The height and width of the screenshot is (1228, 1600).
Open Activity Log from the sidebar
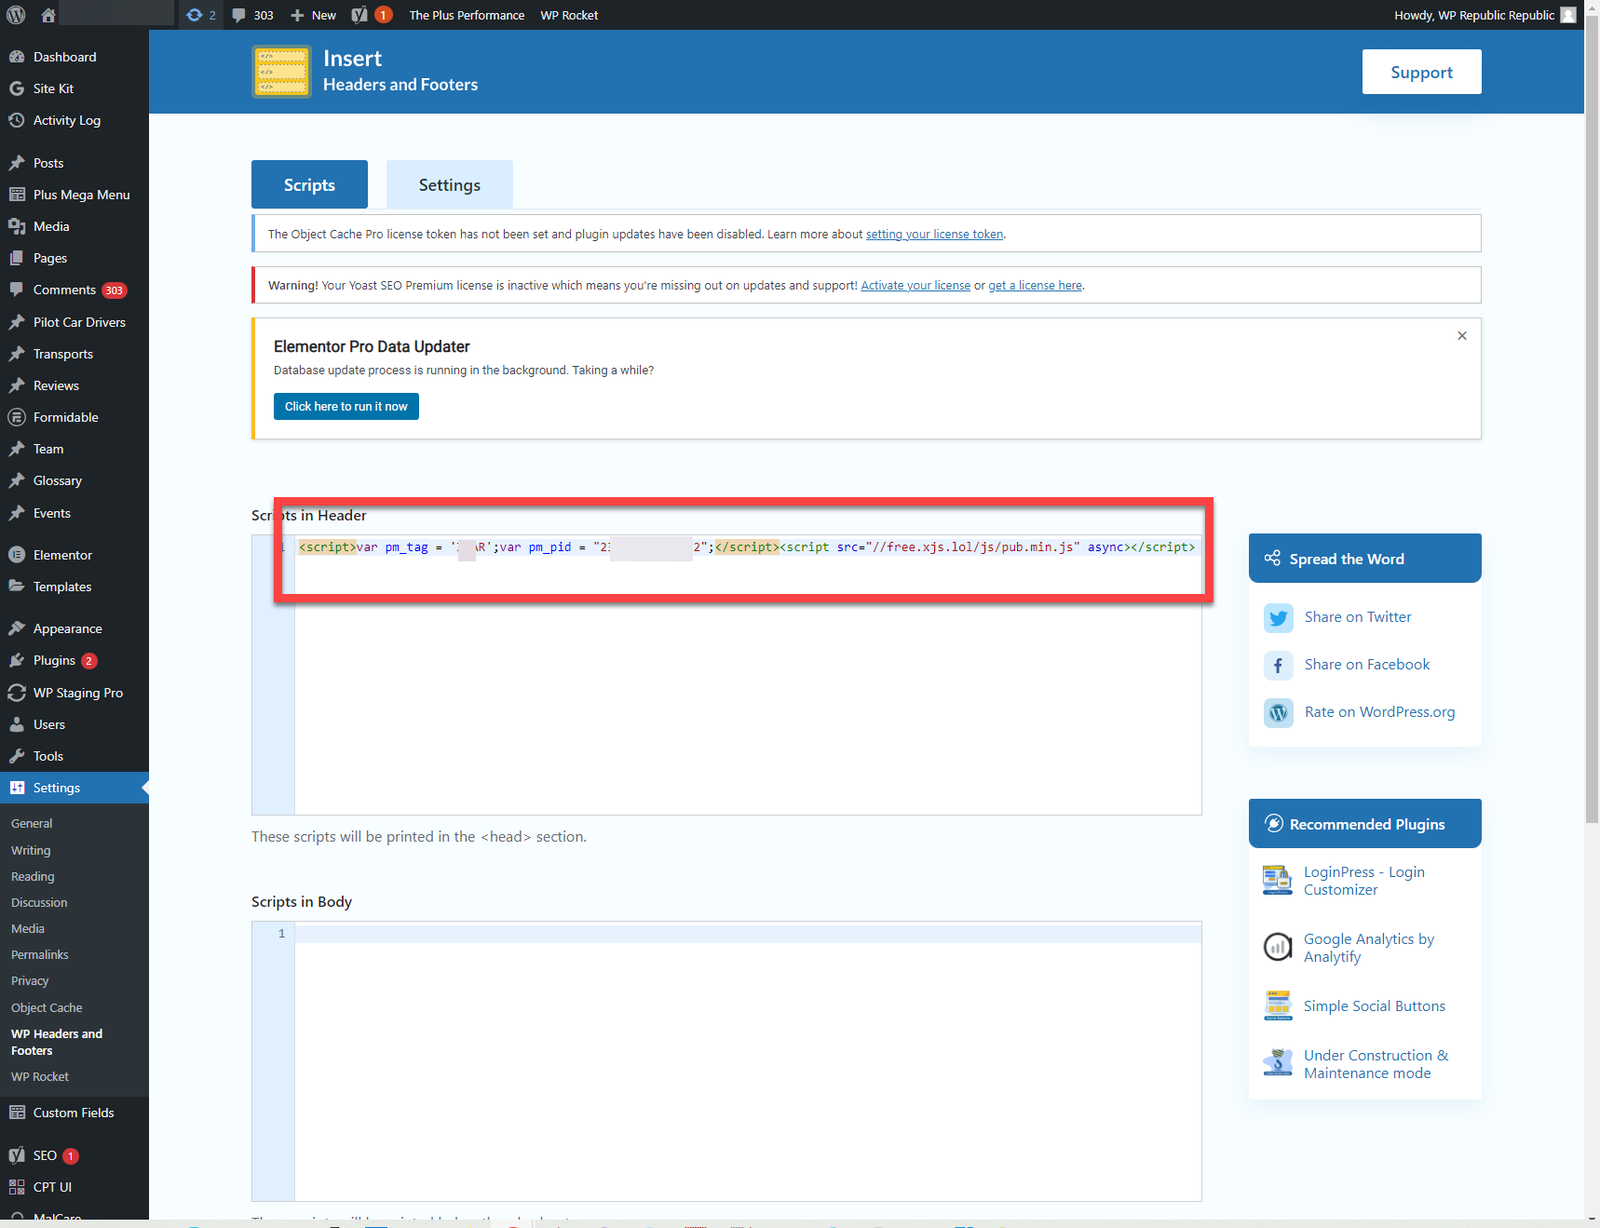(x=17, y=120)
